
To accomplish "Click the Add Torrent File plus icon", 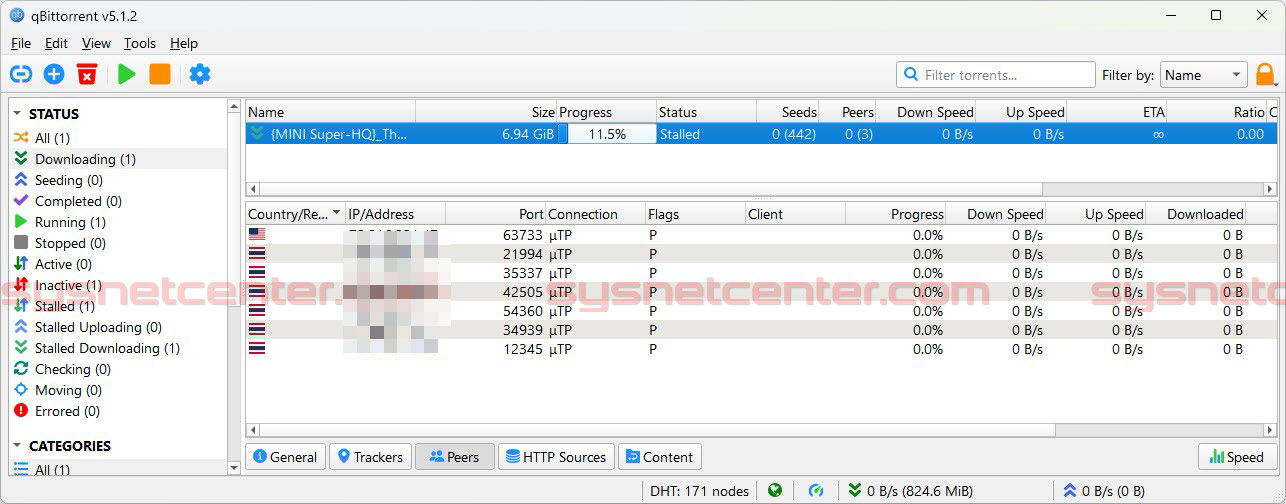I will click(54, 74).
